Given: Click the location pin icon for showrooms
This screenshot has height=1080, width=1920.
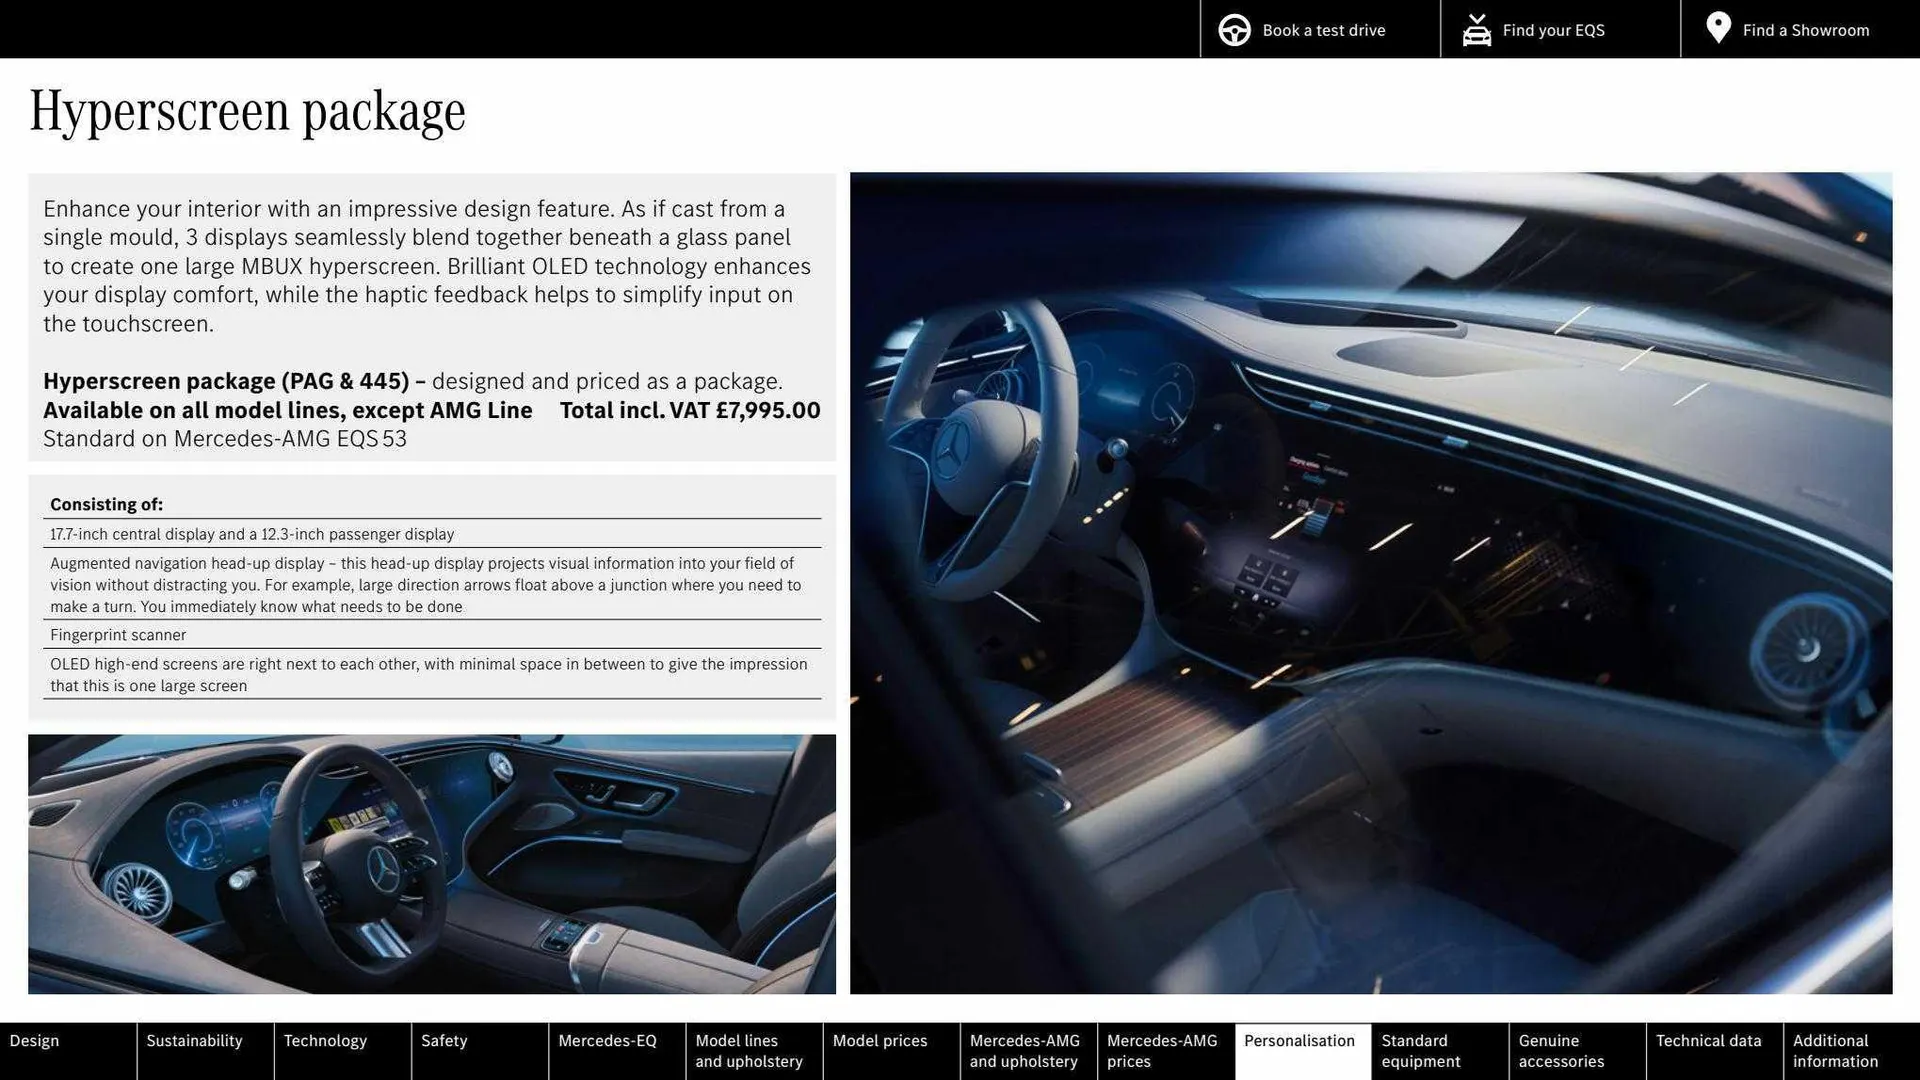Looking at the screenshot, I should (1718, 28).
